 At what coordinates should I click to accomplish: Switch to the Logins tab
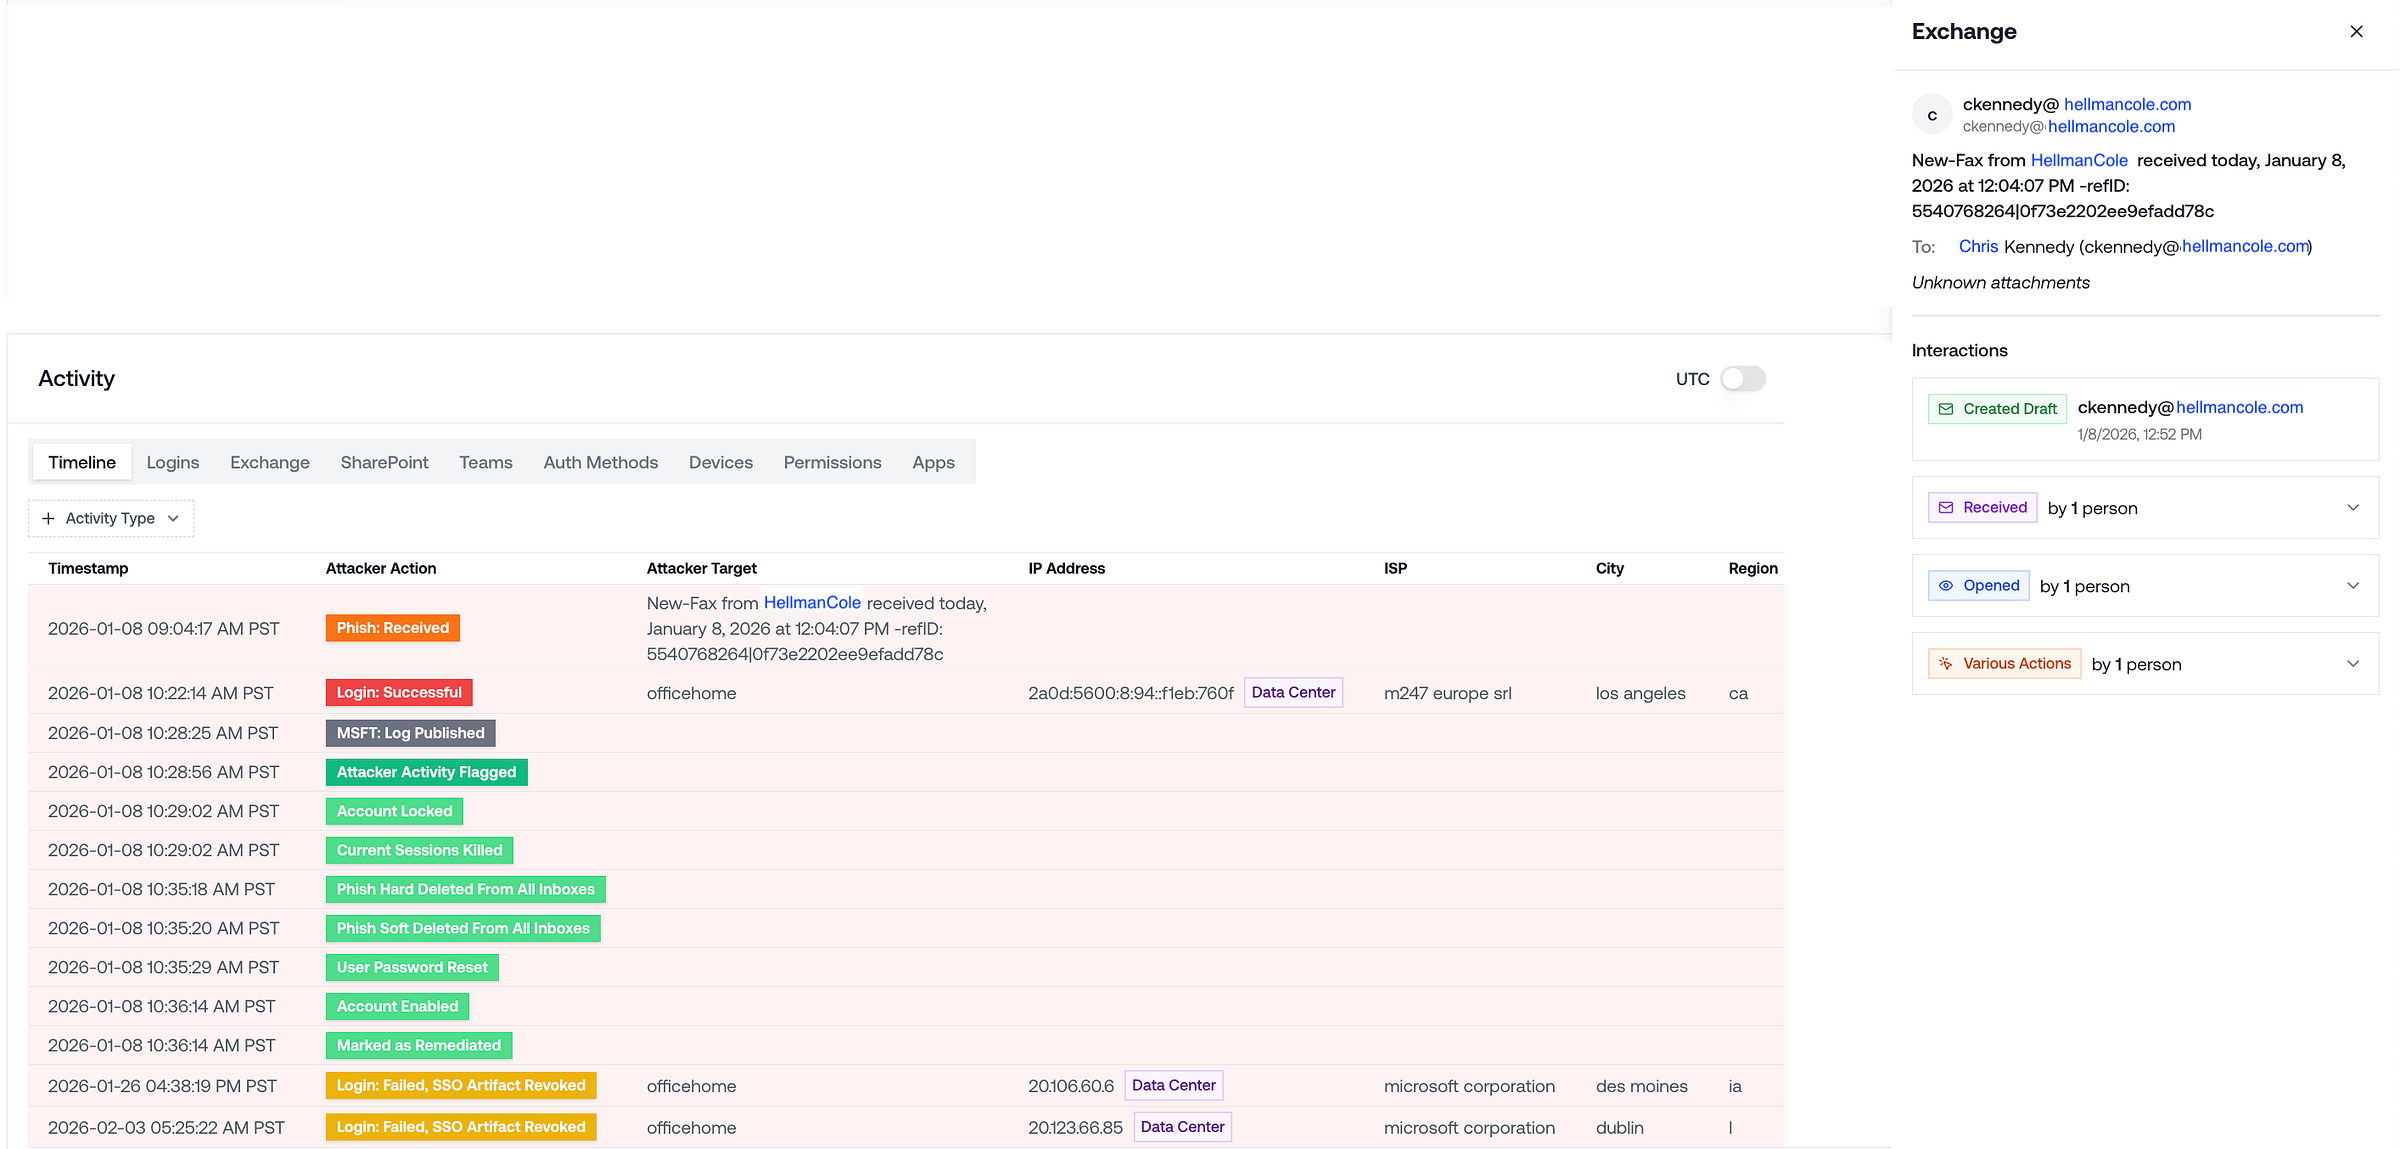[172, 462]
